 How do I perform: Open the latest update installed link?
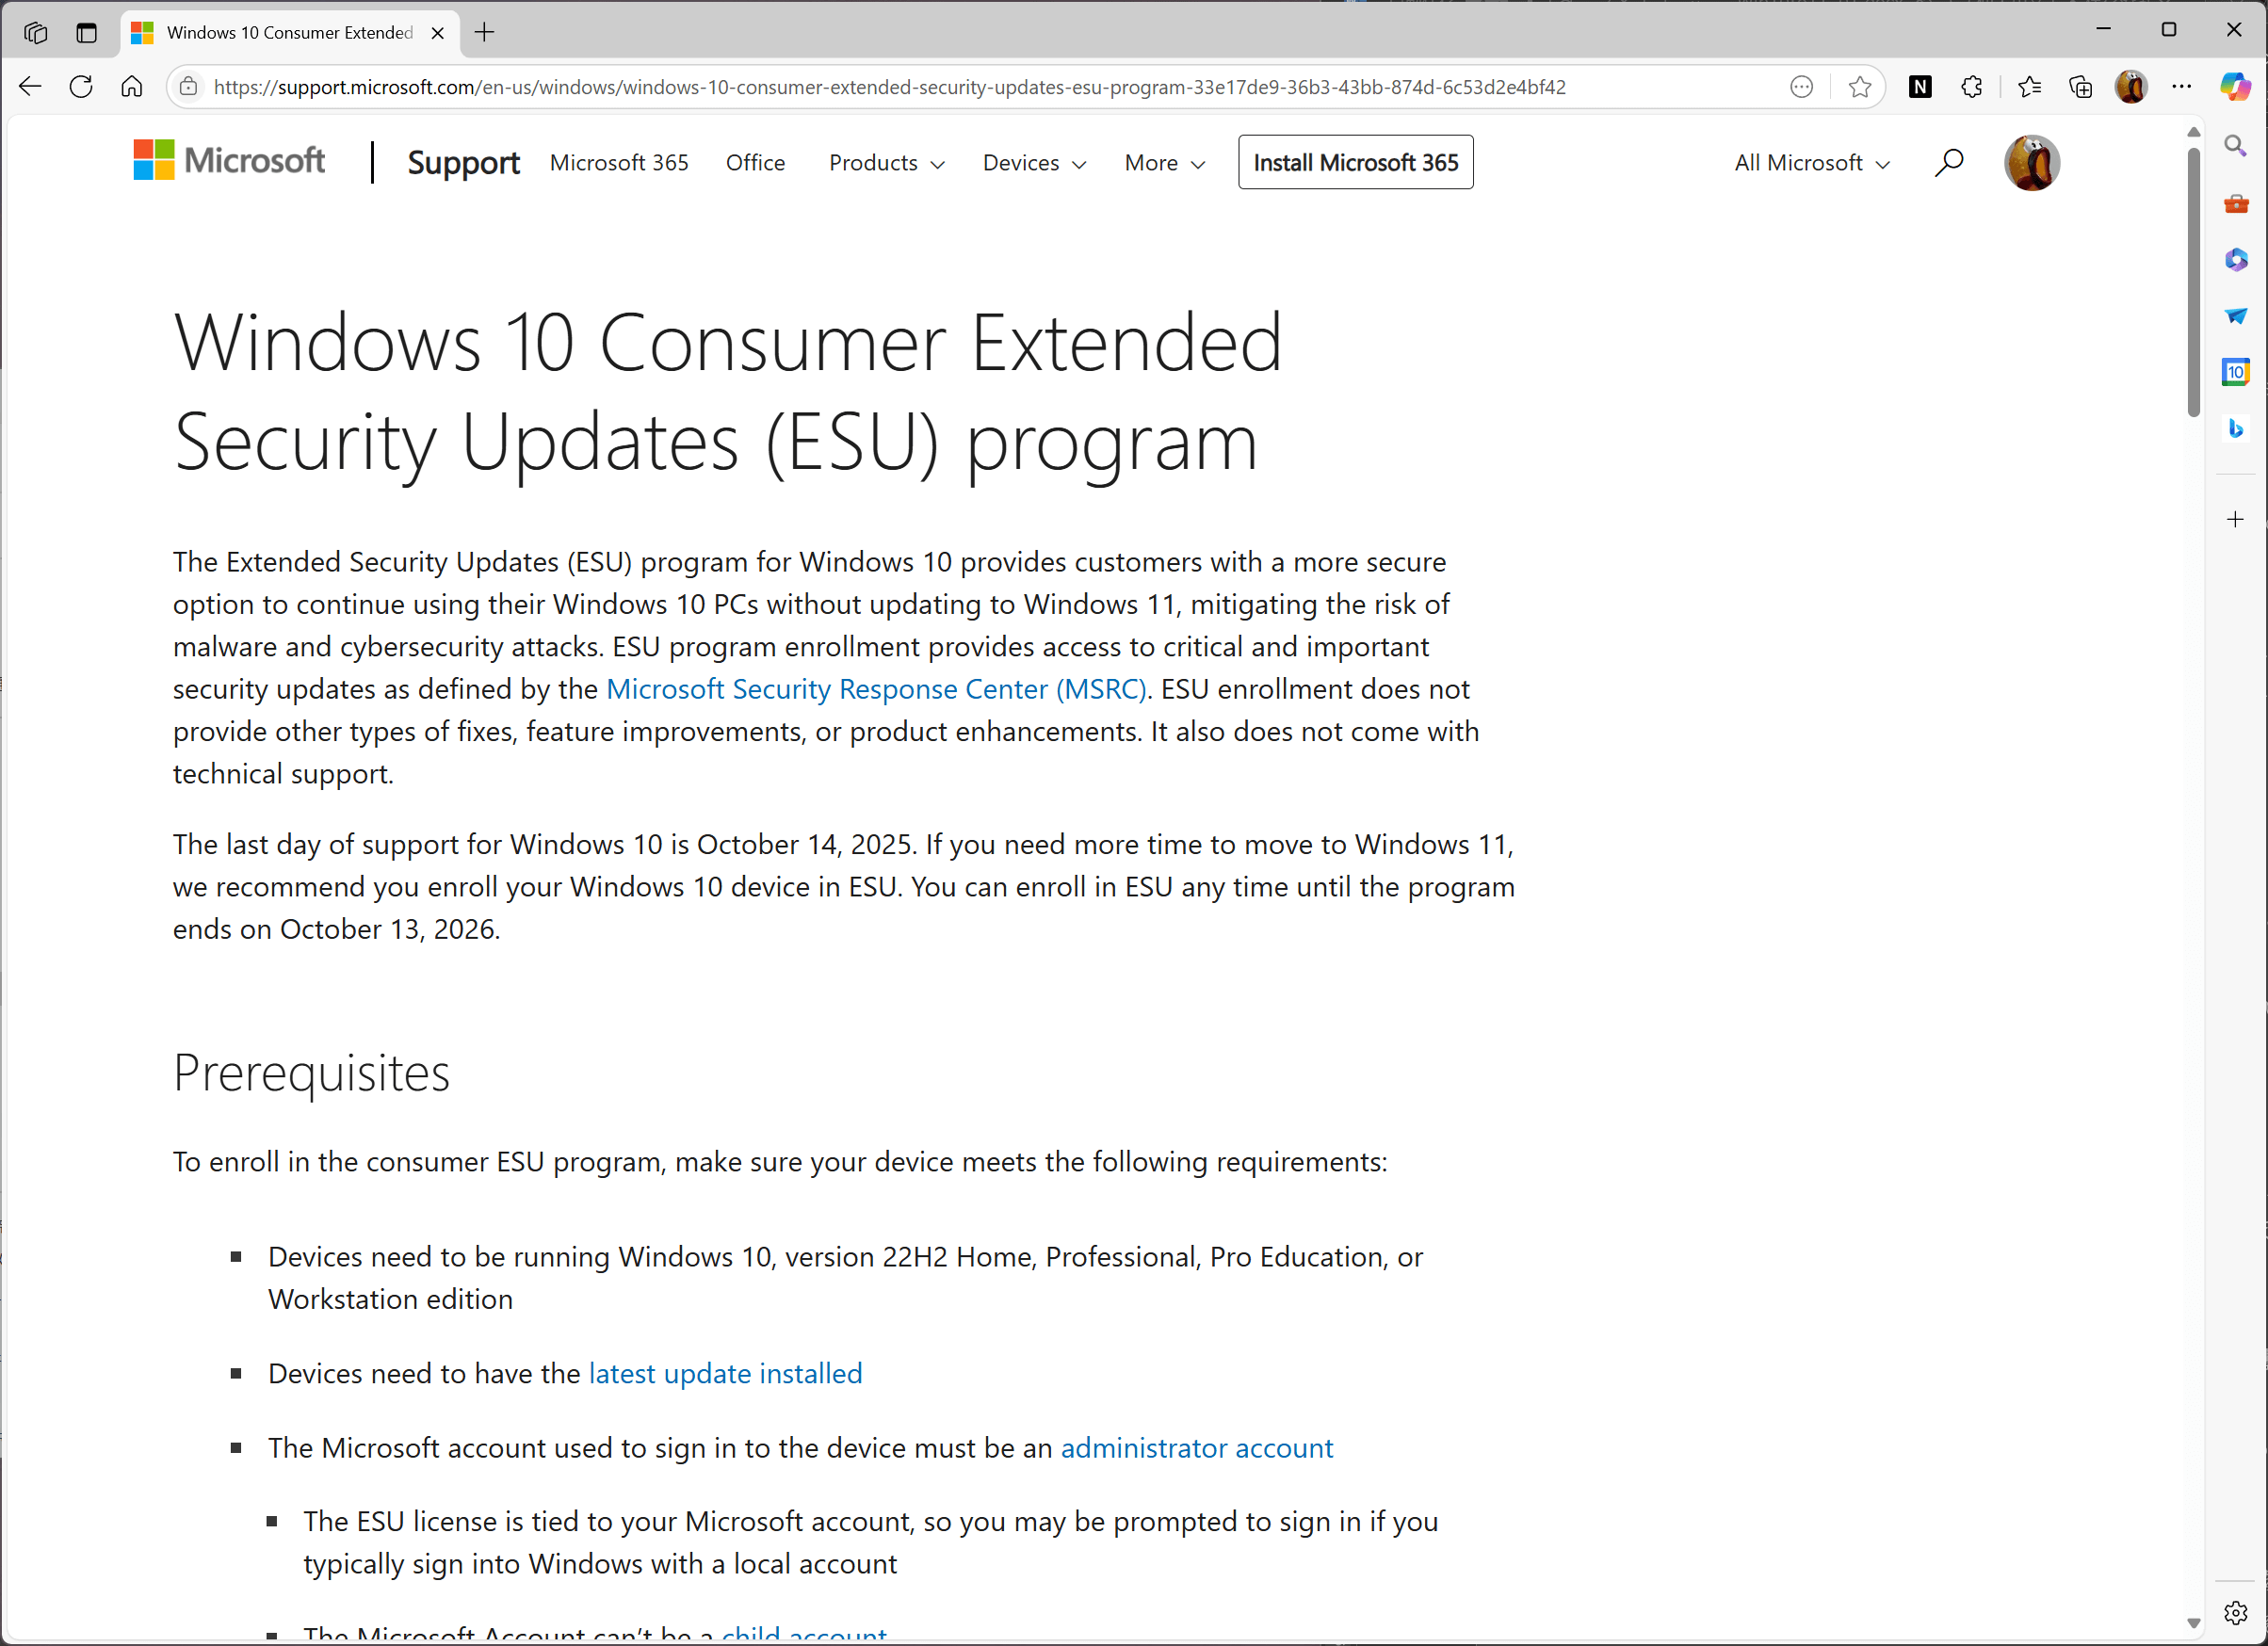(x=725, y=1373)
